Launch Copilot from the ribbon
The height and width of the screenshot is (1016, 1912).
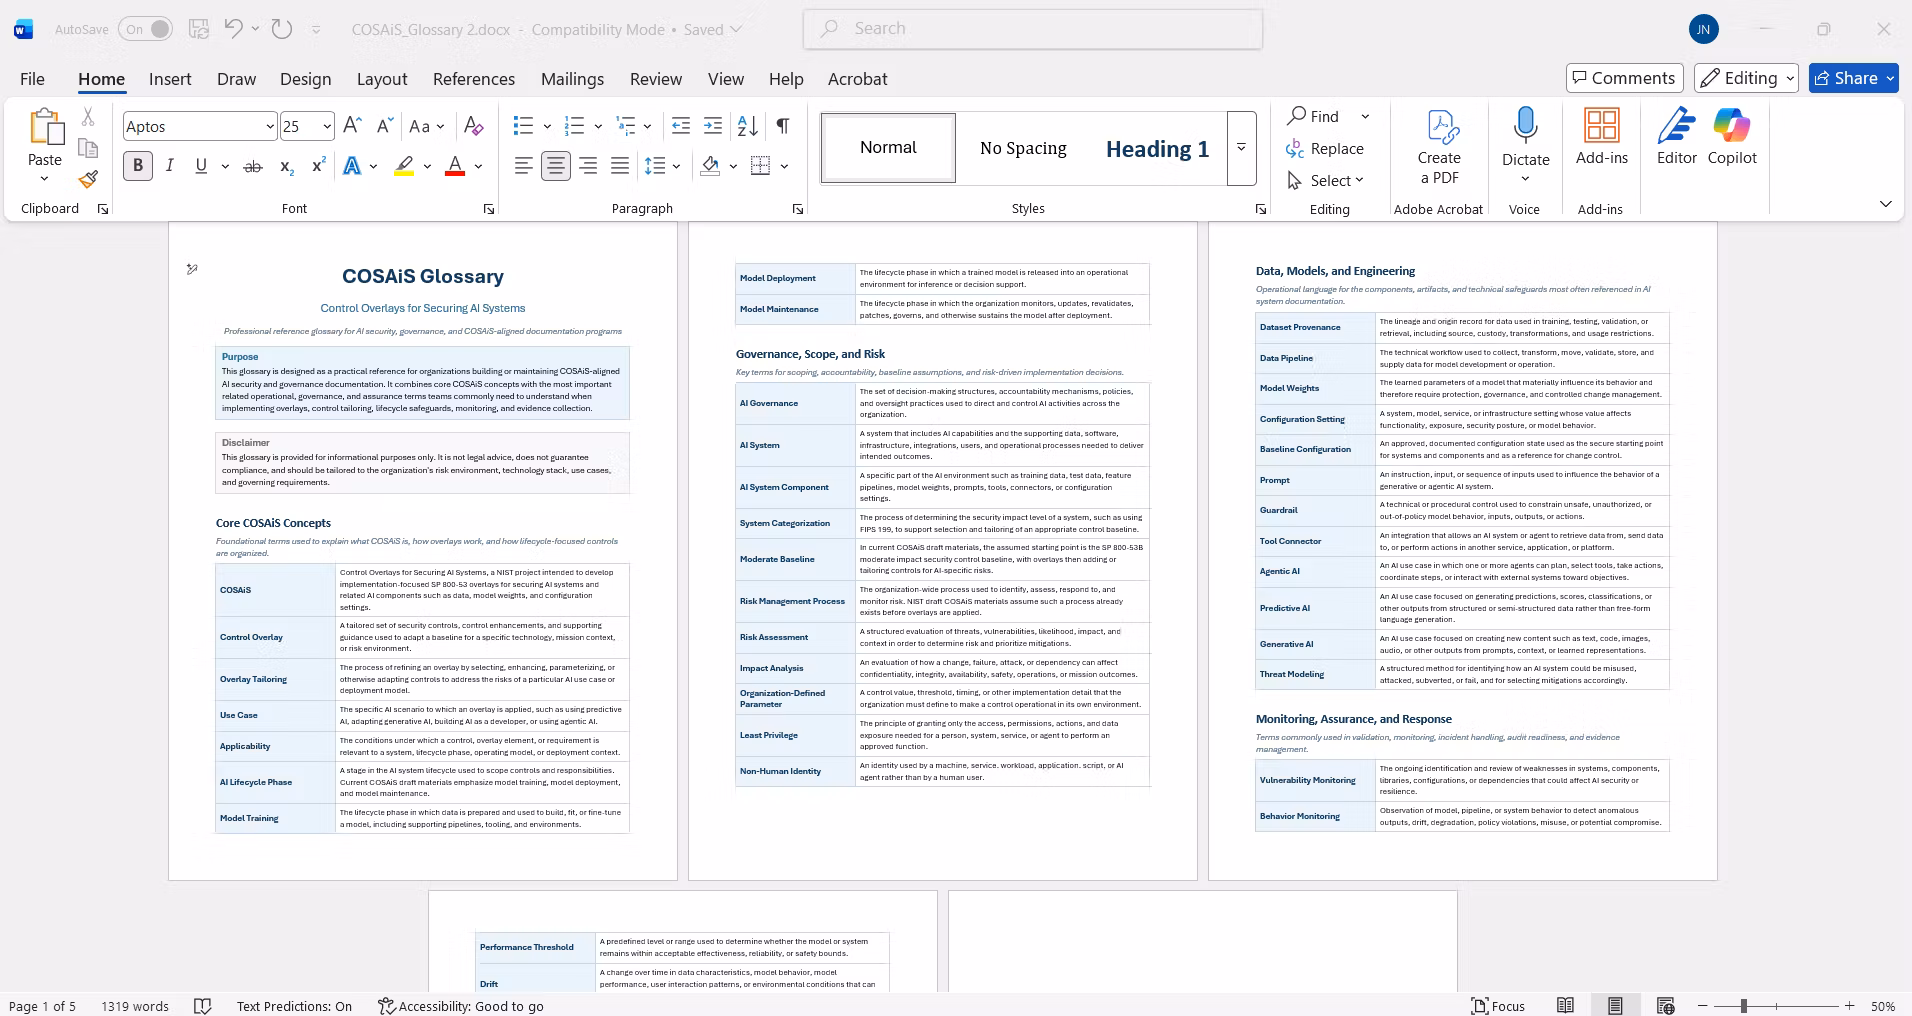pos(1732,137)
